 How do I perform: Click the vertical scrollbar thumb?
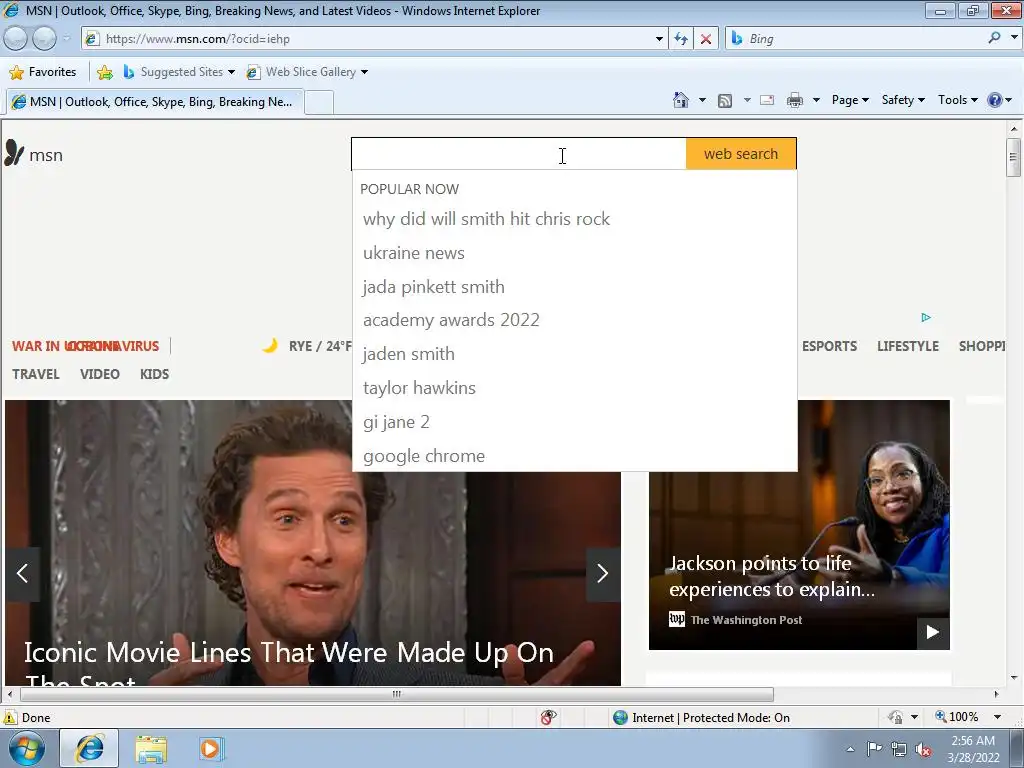[x=1013, y=157]
